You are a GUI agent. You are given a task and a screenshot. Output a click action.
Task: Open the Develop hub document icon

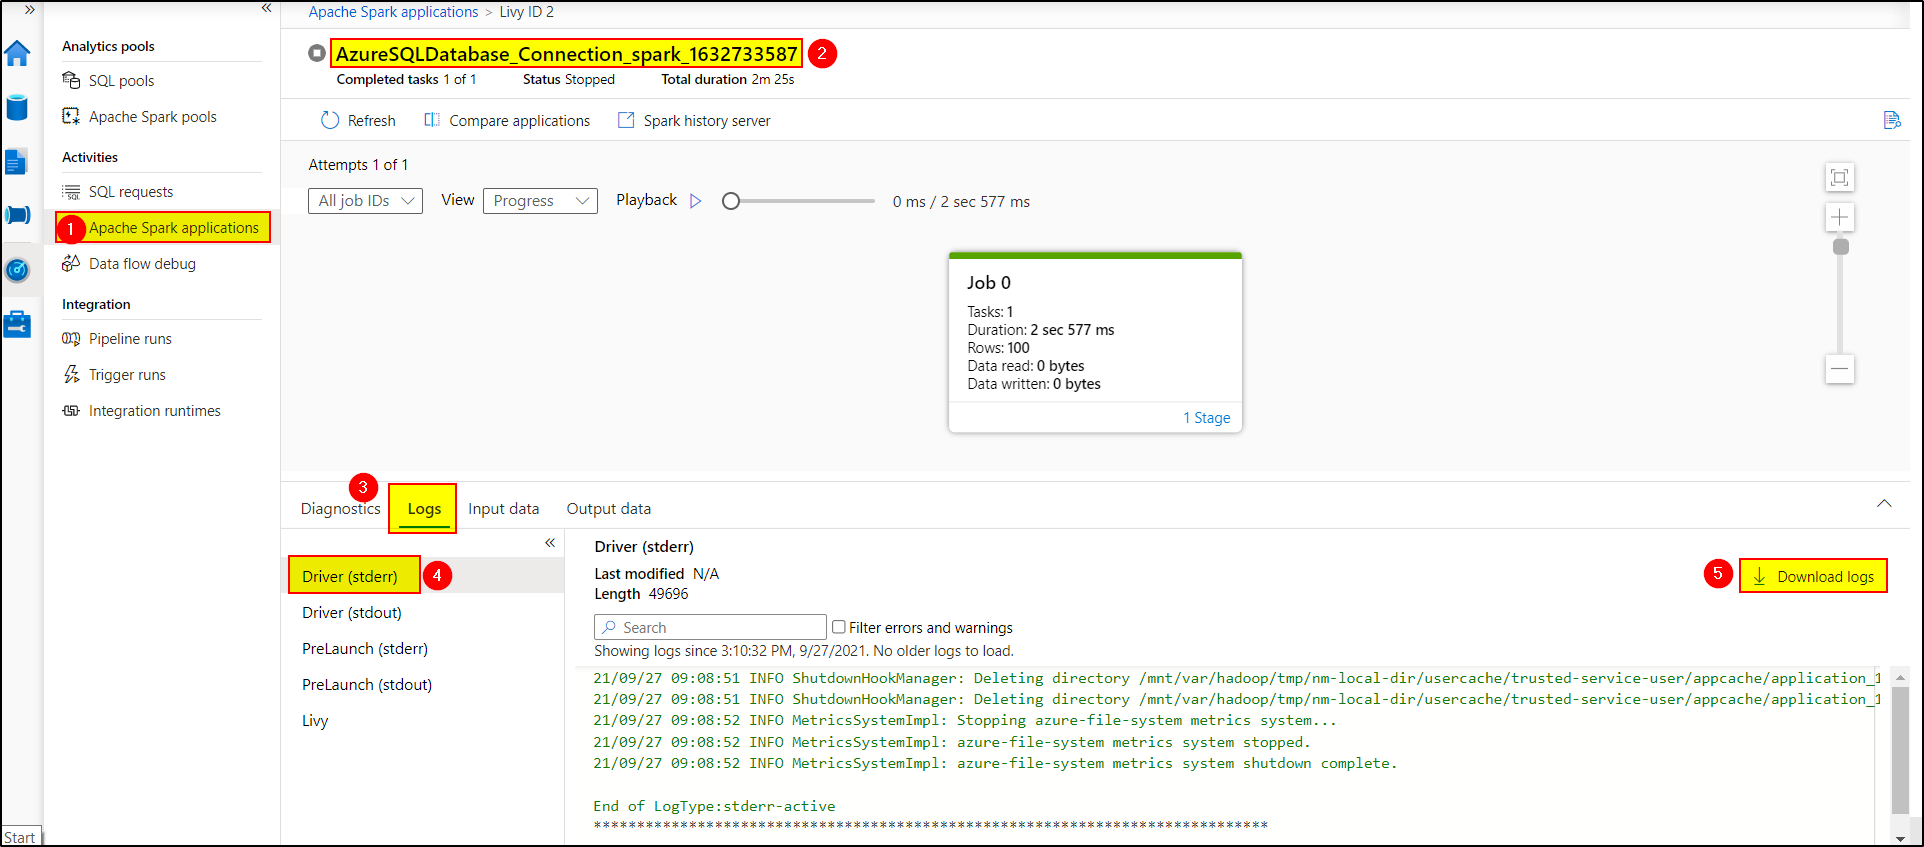click(x=17, y=161)
